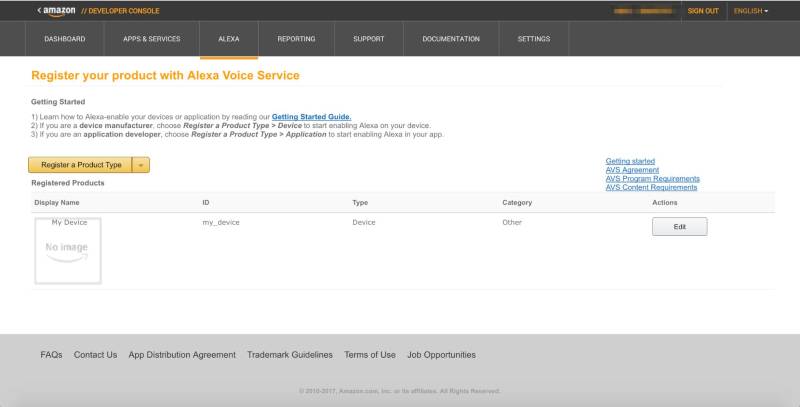Screen dimensions: 800x407
Task: Open the Settings tab
Action: [x=534, y=39]
